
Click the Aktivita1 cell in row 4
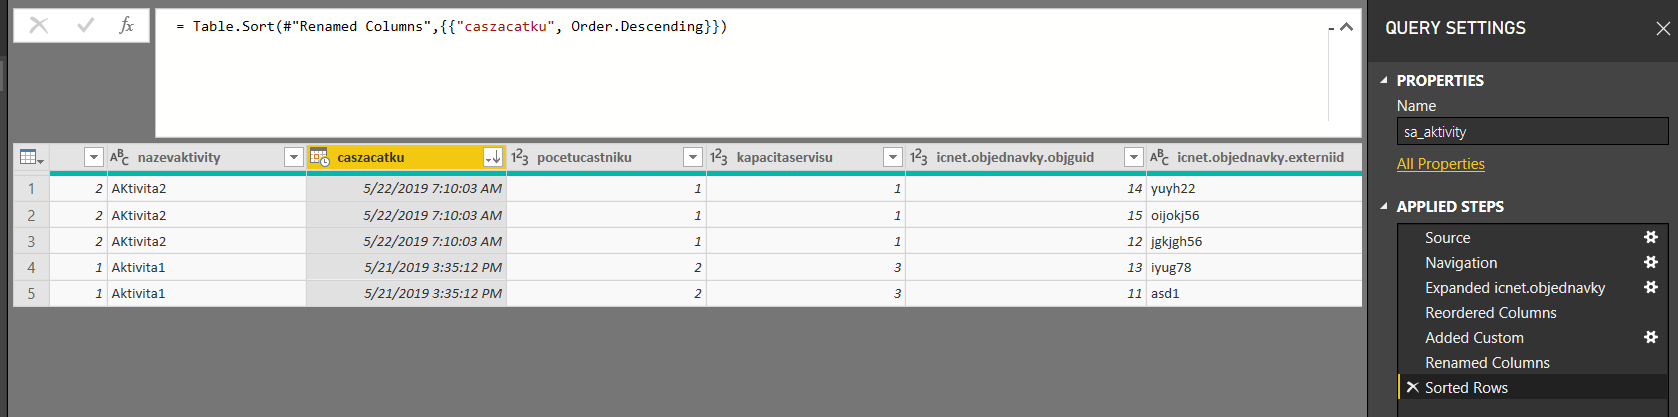pyautogui.click(x=207, y=267)
